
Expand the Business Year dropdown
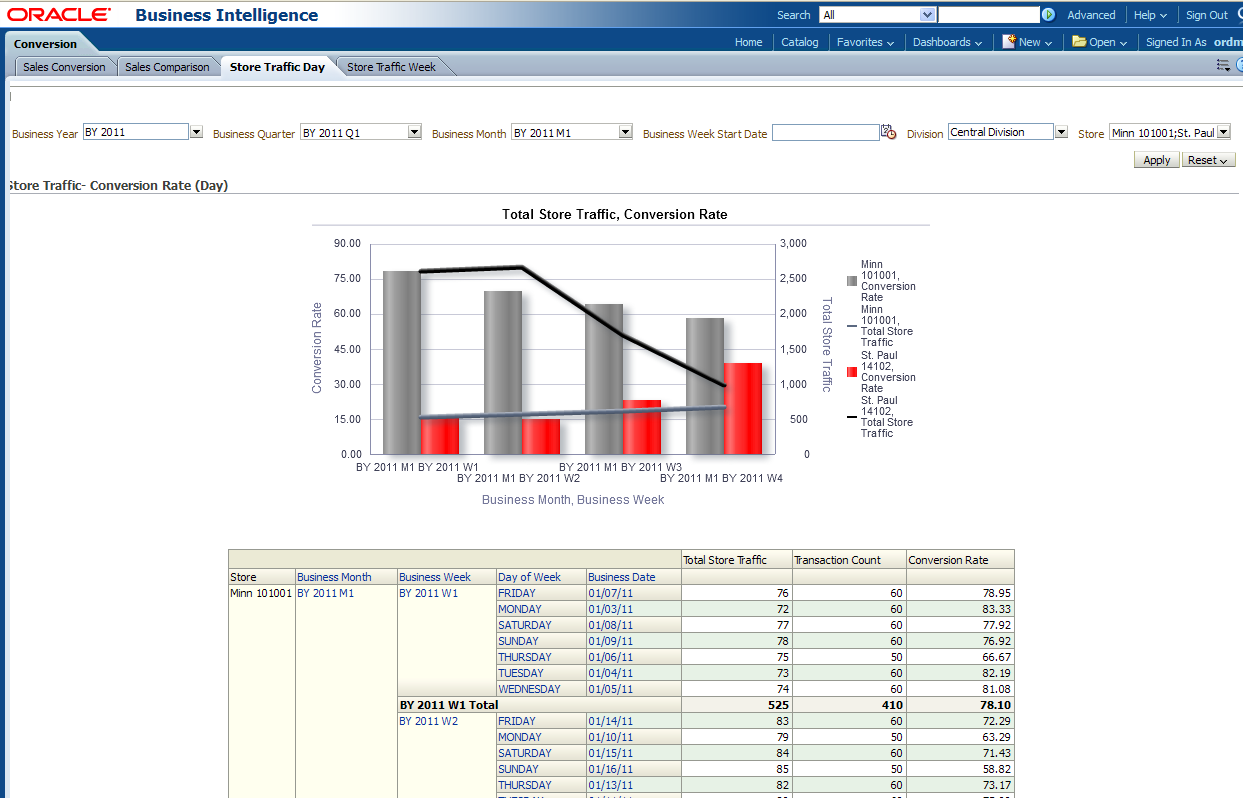pos(196,132)
